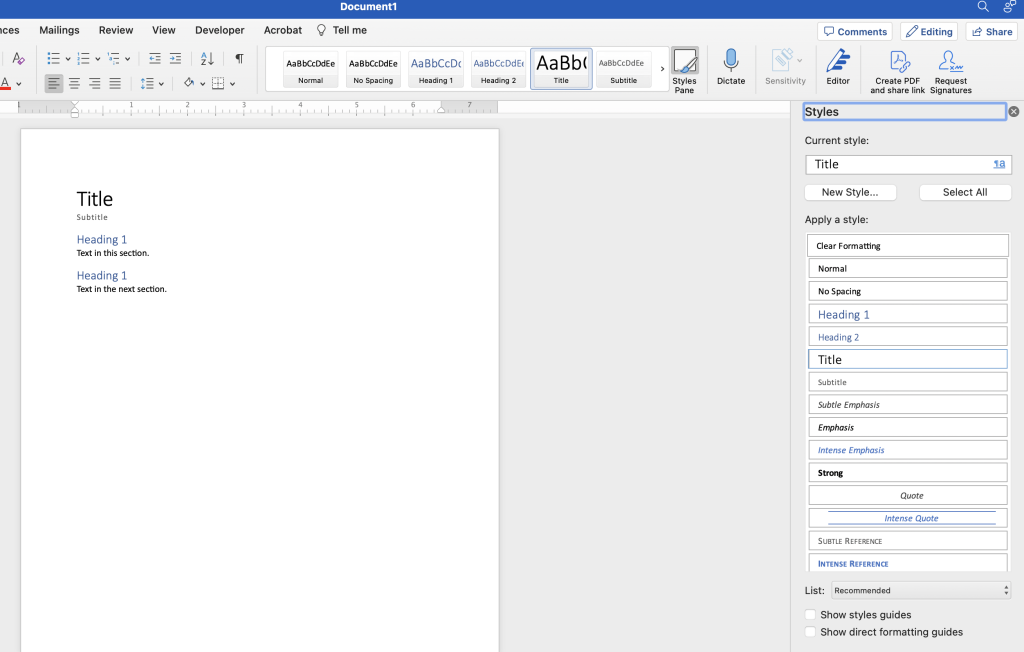Click the New Style... button
The width and height of the screenshot is (1024, 652).
850,192
